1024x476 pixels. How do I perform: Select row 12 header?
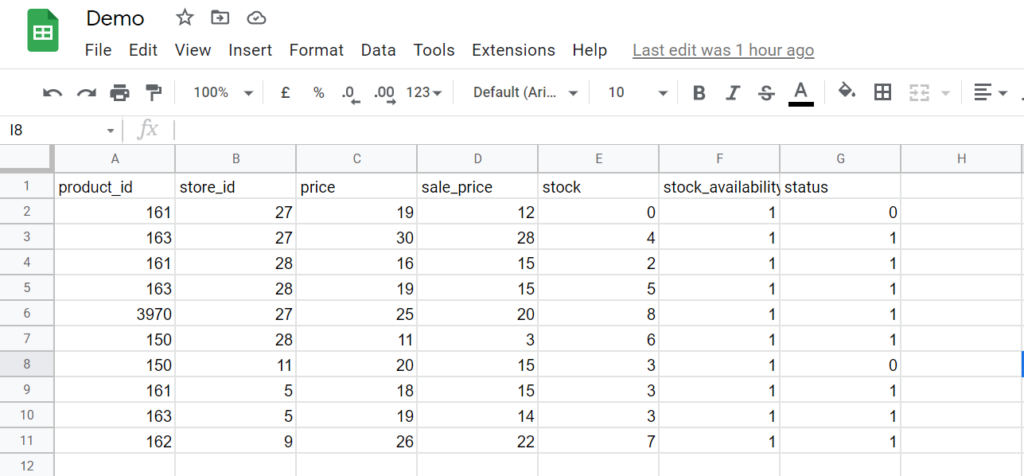(27, 466)
